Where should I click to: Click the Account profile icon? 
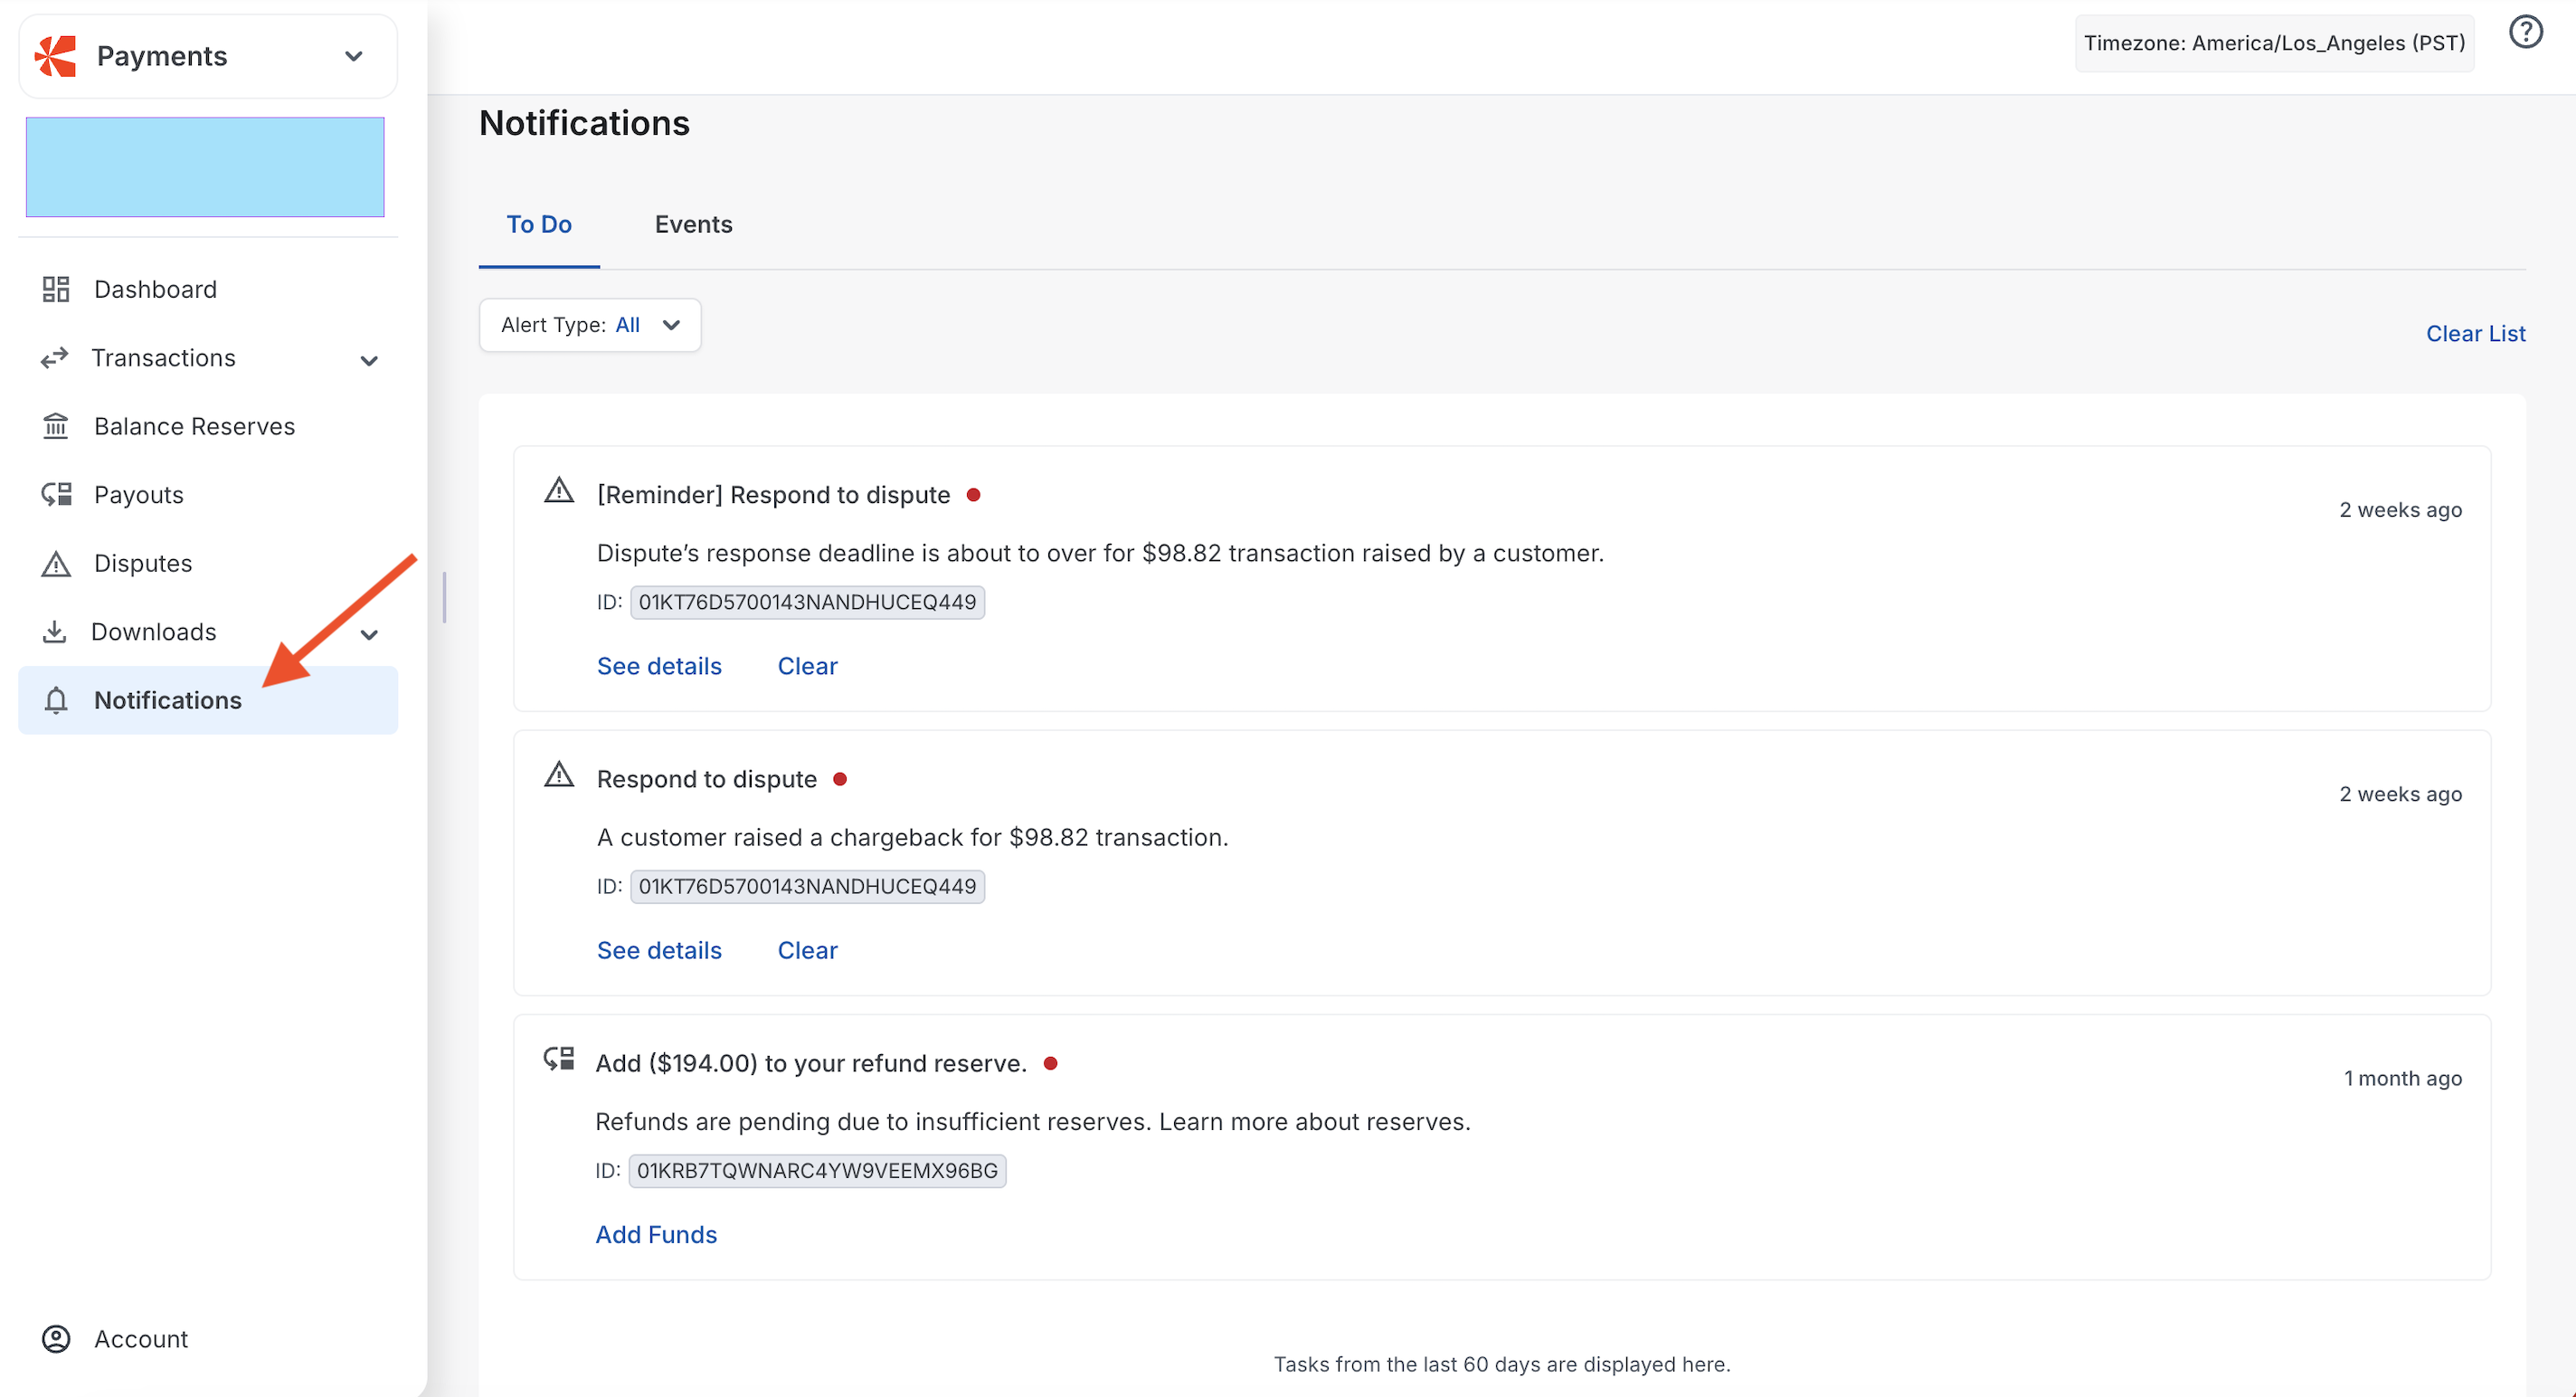point(56,1339)
